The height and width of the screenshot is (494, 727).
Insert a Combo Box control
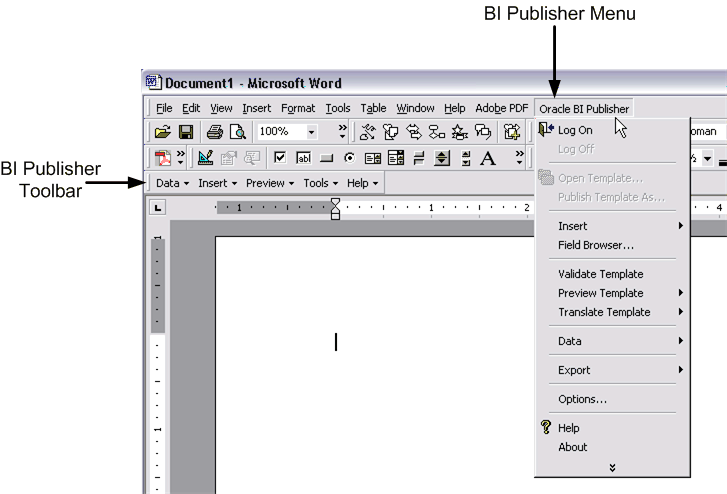coord(396,158)
